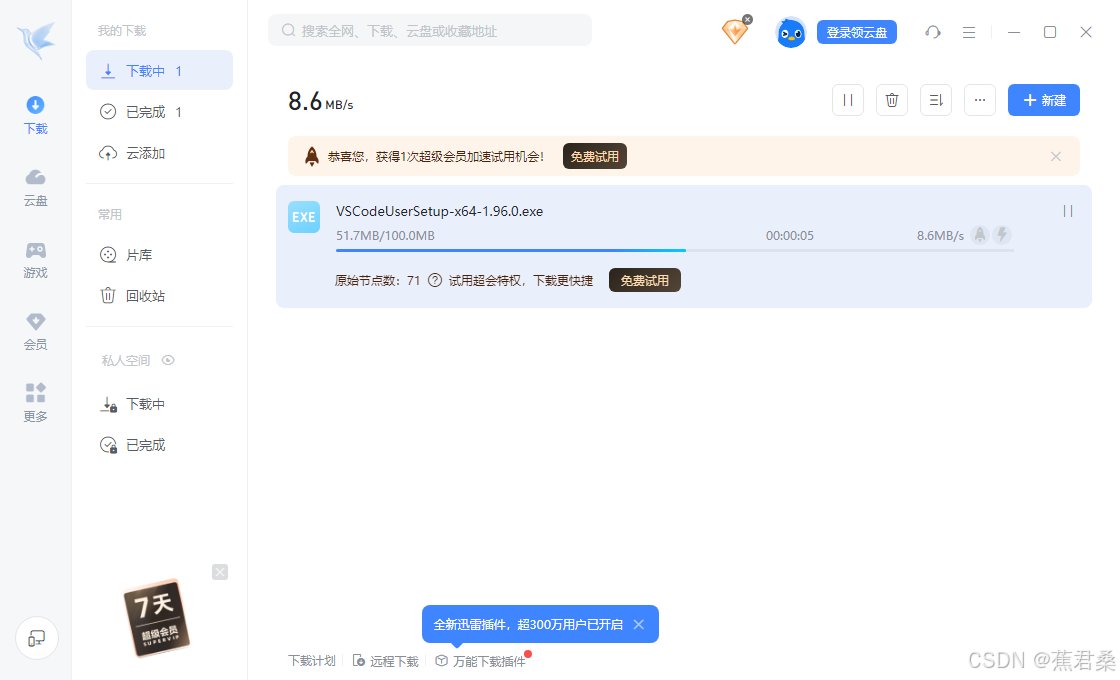Open 下载计划 download schedule
The height and width of the screenshot is (680, 1120).
click(x=311, y=661)
